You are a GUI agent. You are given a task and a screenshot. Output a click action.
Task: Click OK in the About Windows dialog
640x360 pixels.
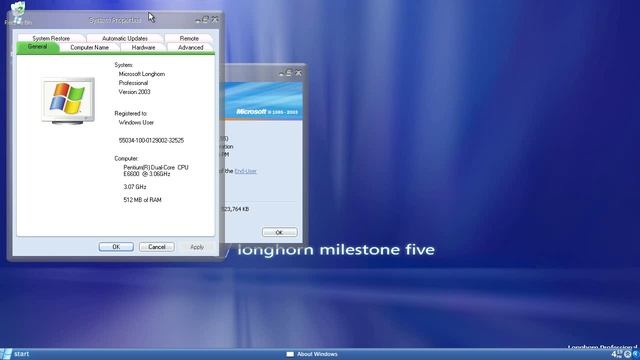[x=280, y=232]
